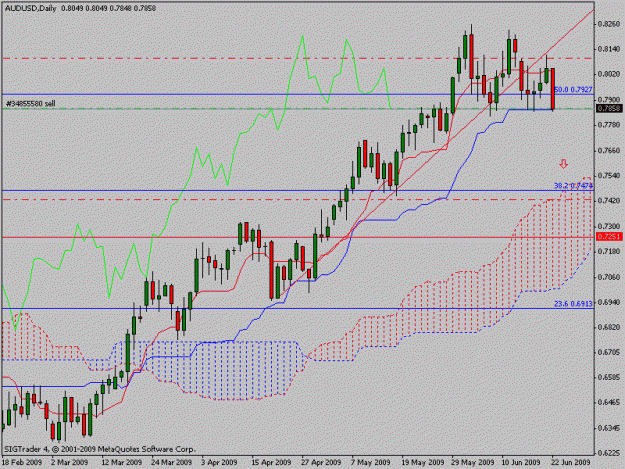Click the 0.7540 price axis label
Screen dimensions: 625x469
pyautogui.click(x=609, y=176)
